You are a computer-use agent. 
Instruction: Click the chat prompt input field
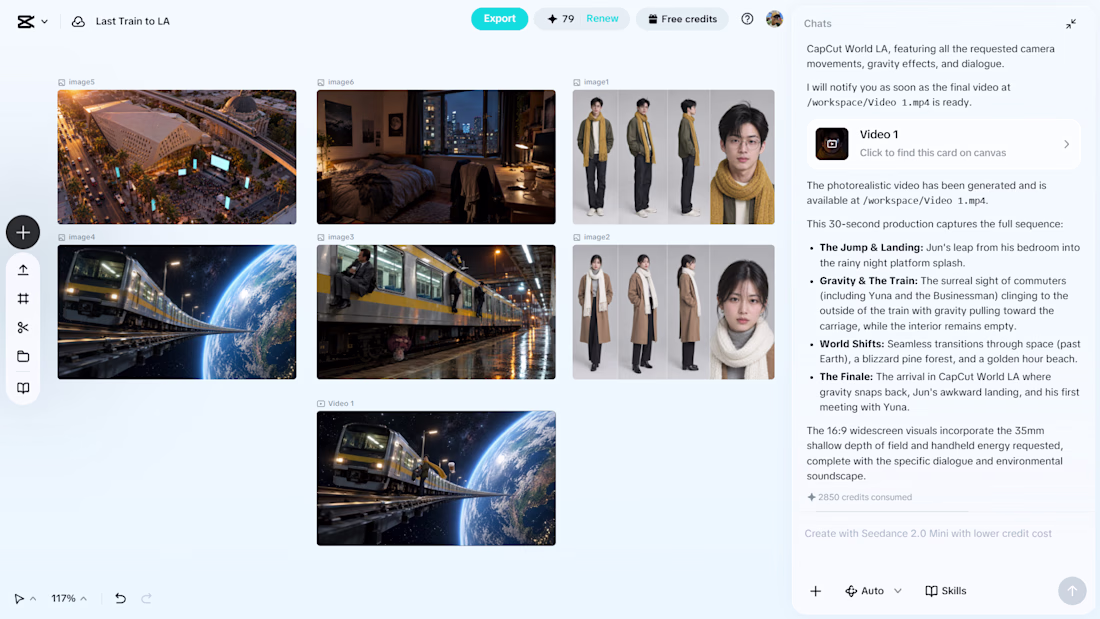944,533
